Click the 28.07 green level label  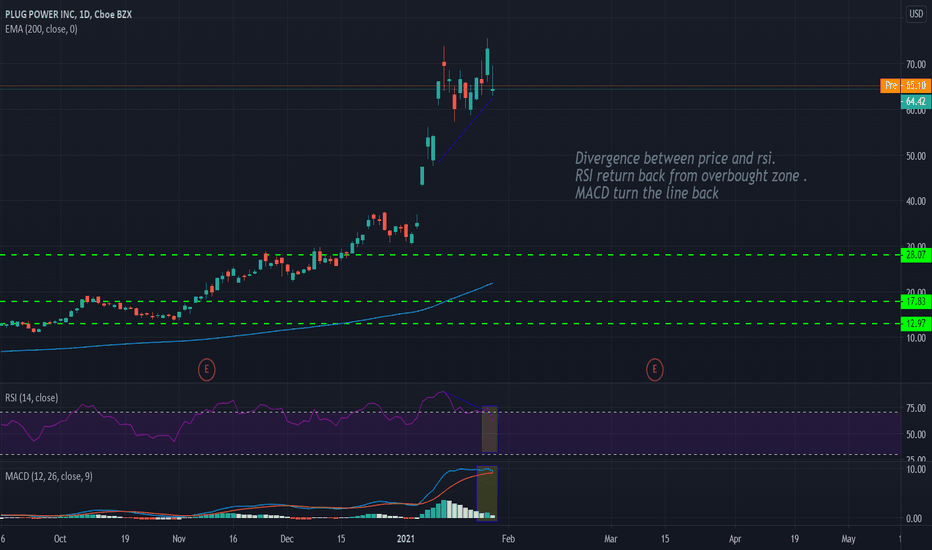[915, 255]
